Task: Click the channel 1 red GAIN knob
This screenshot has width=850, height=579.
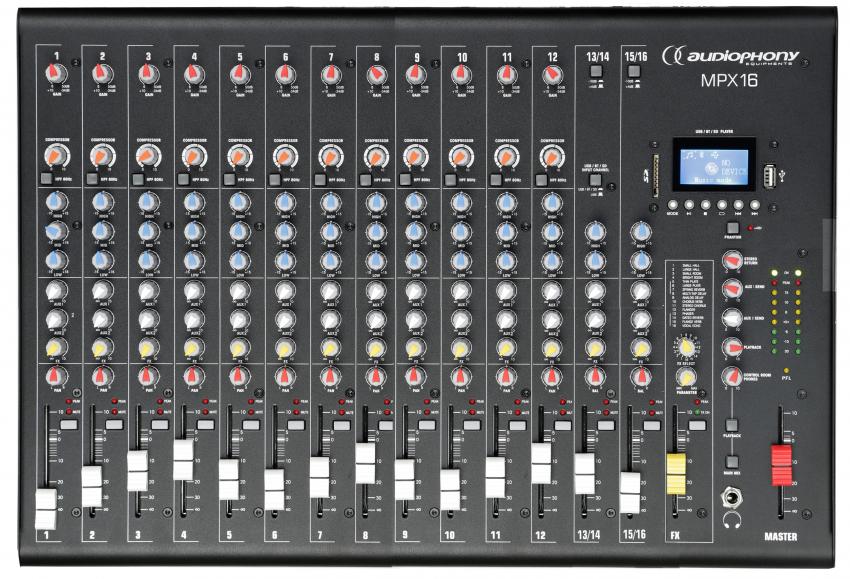Action: [56, 74]
